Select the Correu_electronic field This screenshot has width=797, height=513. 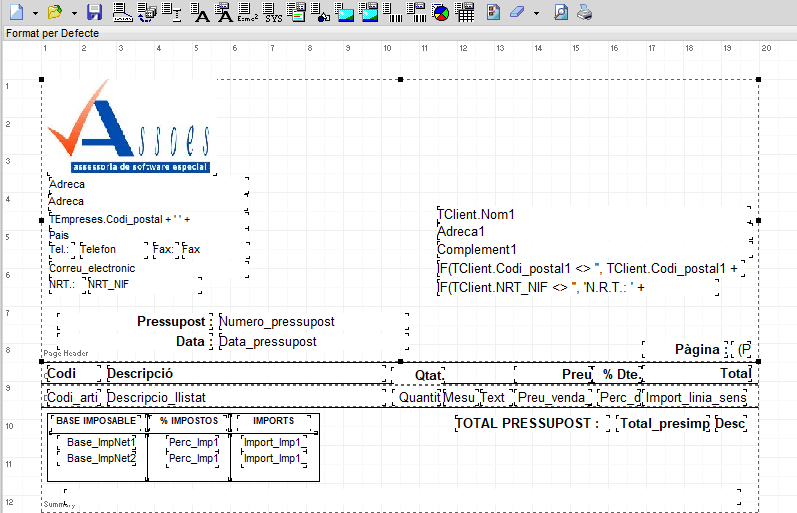(x=148, y=268)
